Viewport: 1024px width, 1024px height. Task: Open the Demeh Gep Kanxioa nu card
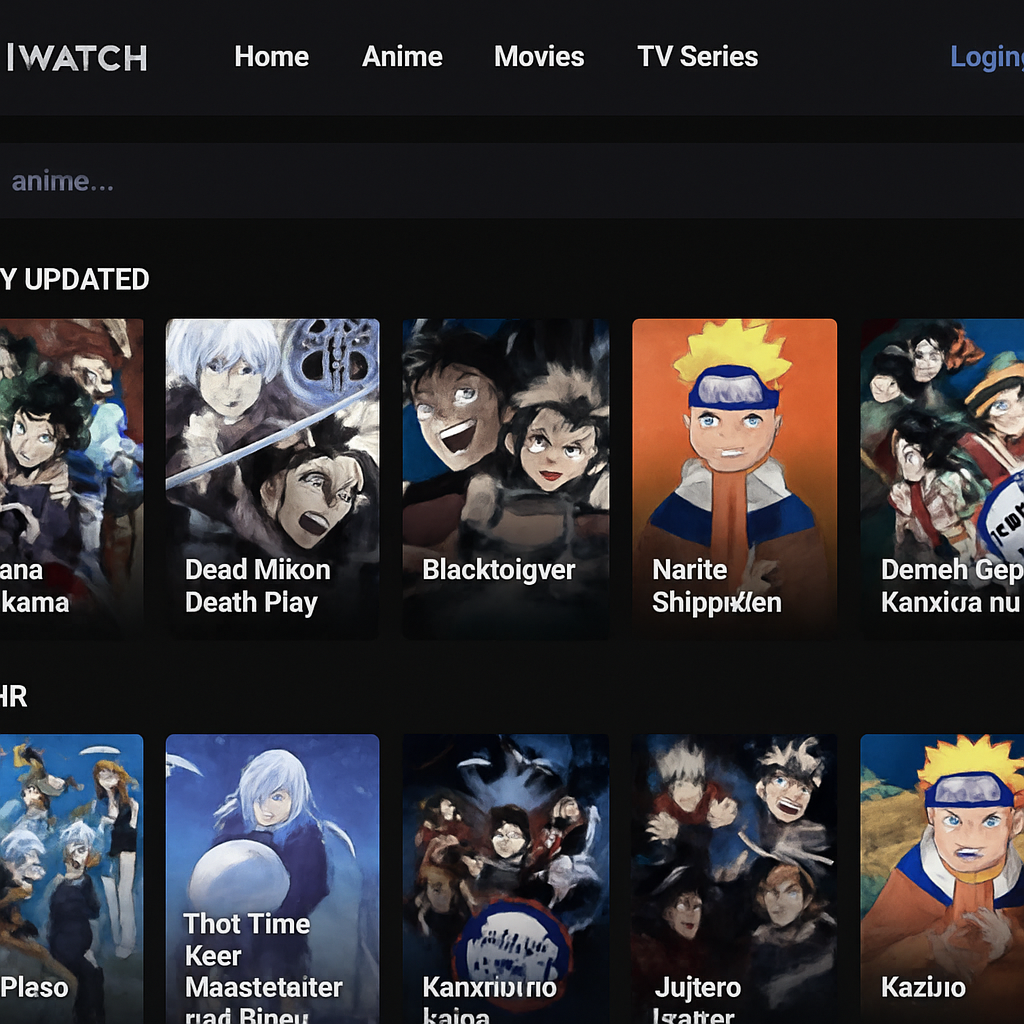point(942,478)
